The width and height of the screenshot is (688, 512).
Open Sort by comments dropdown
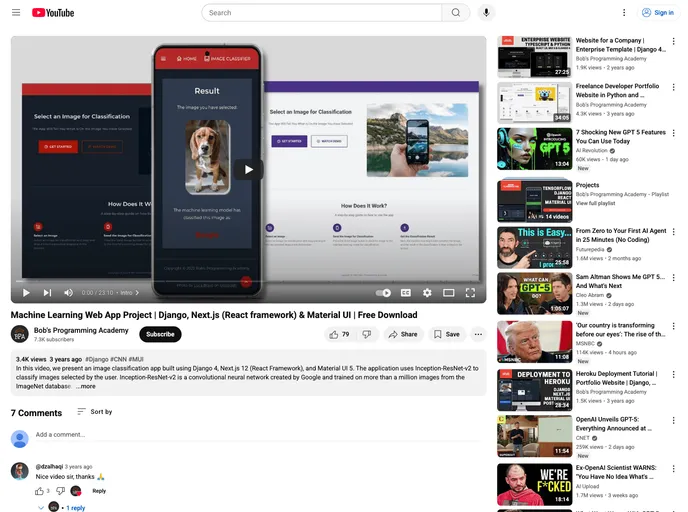[95, 412]
